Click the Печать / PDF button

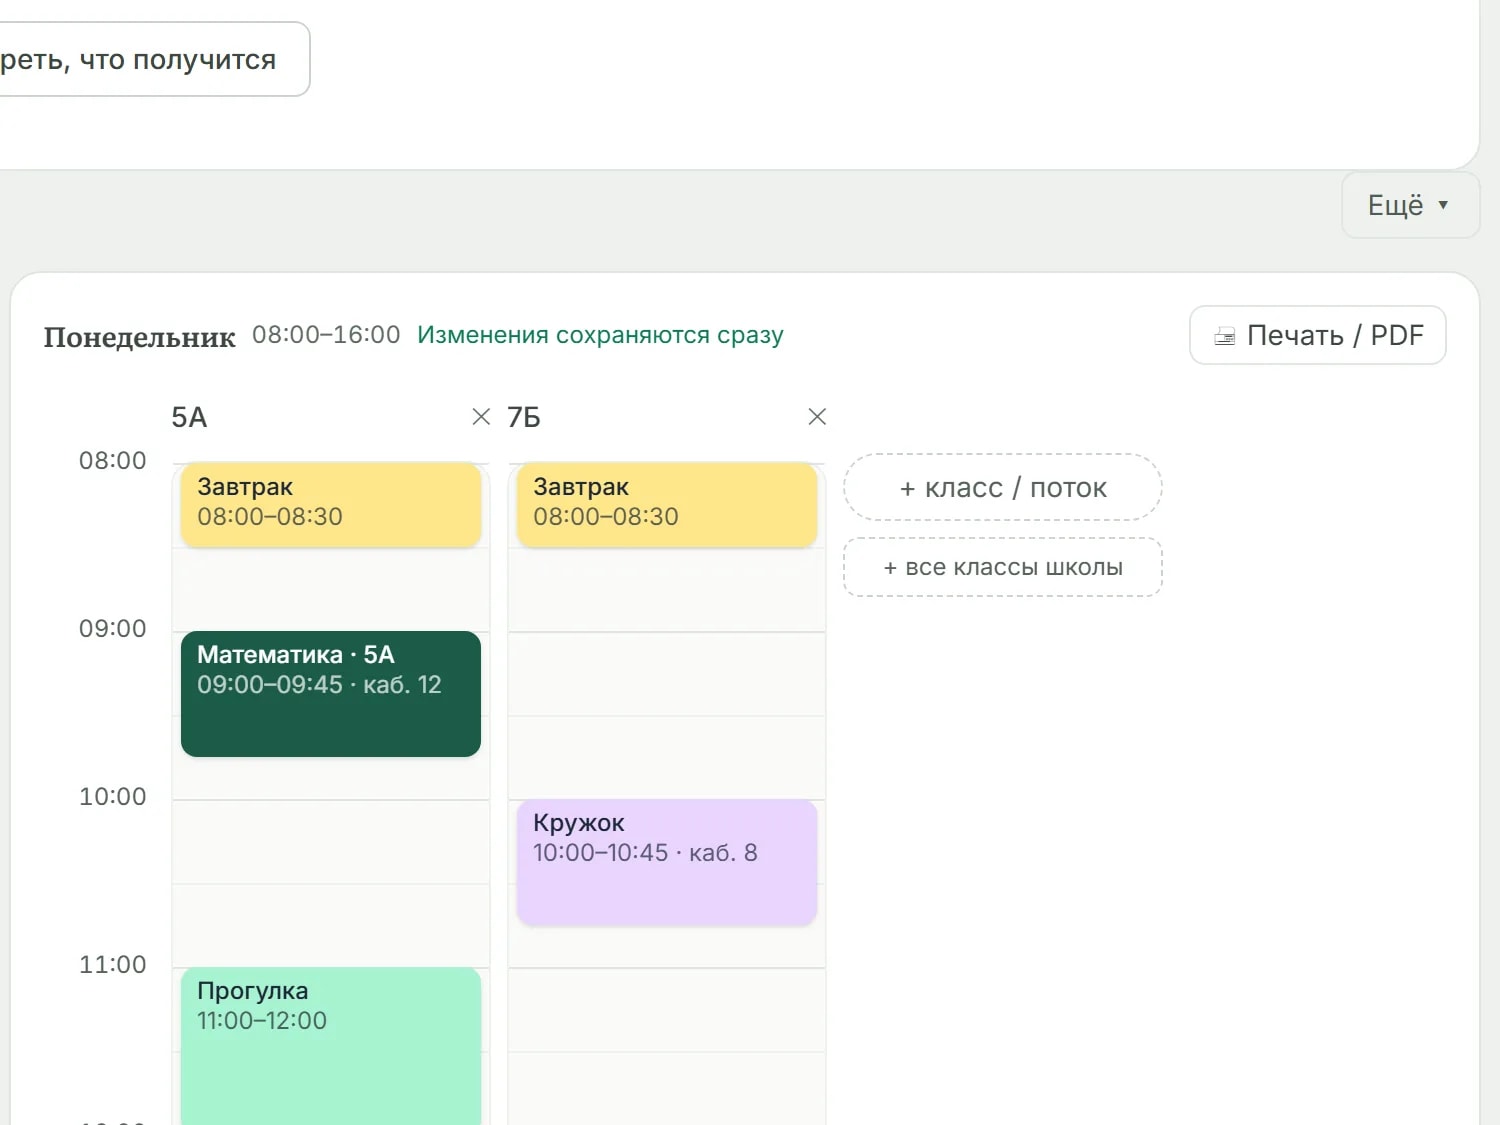tap(1318, 335)
